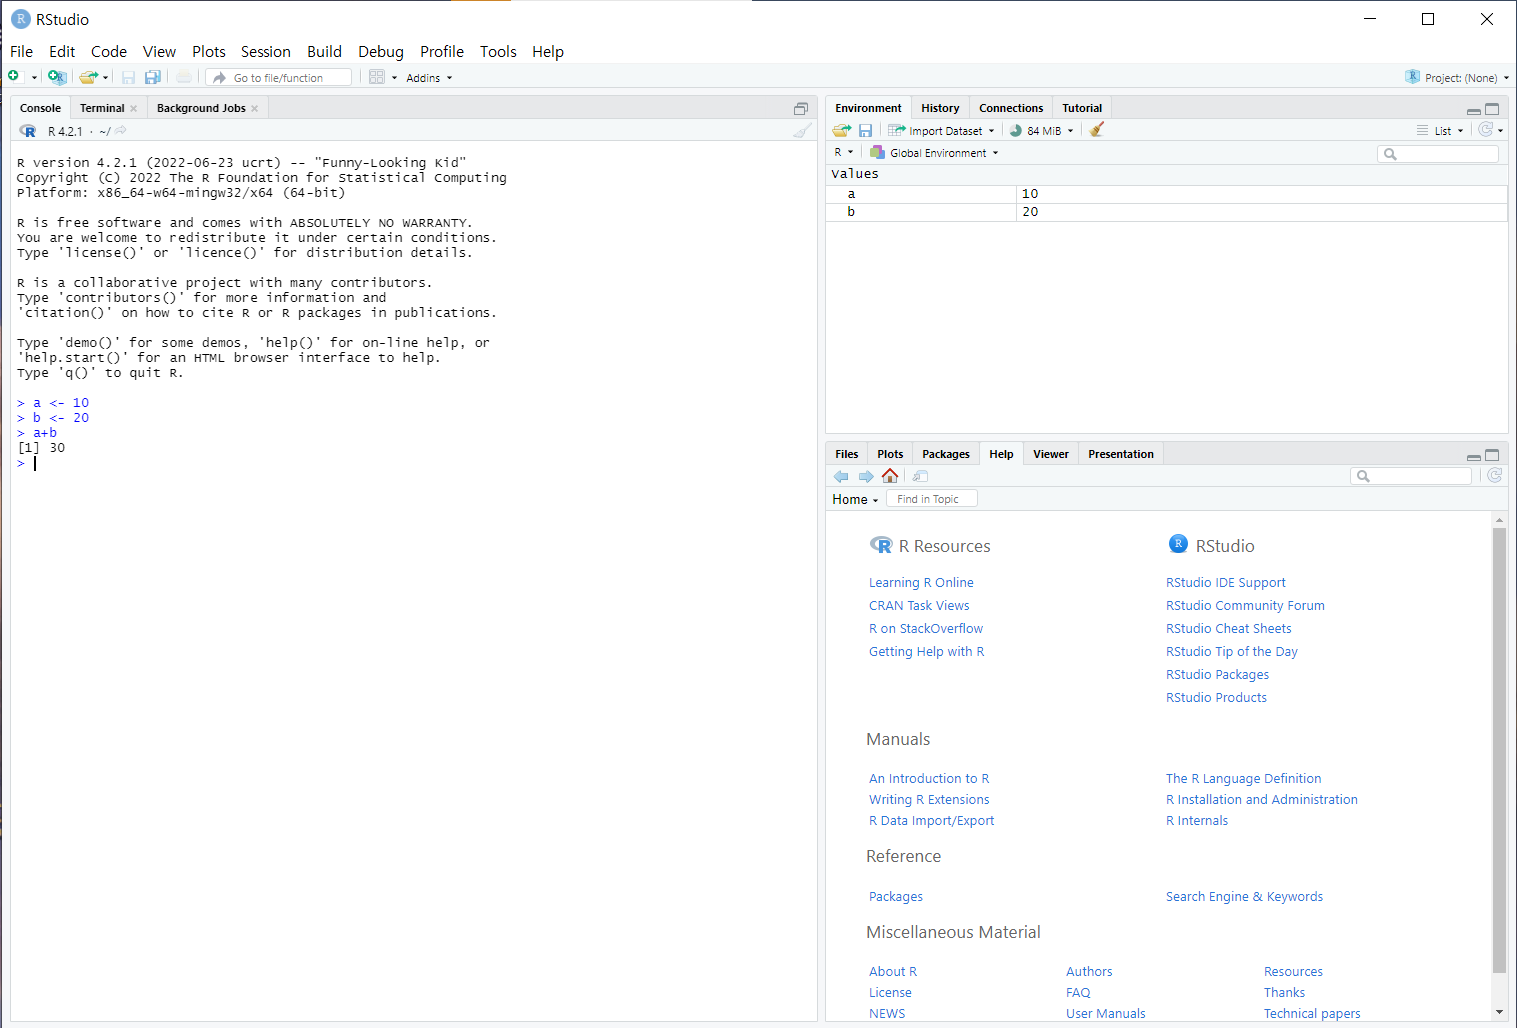Switch to the Connections tab
The height and width of the screenshot is (1028, 1517).
[1011, 108]
